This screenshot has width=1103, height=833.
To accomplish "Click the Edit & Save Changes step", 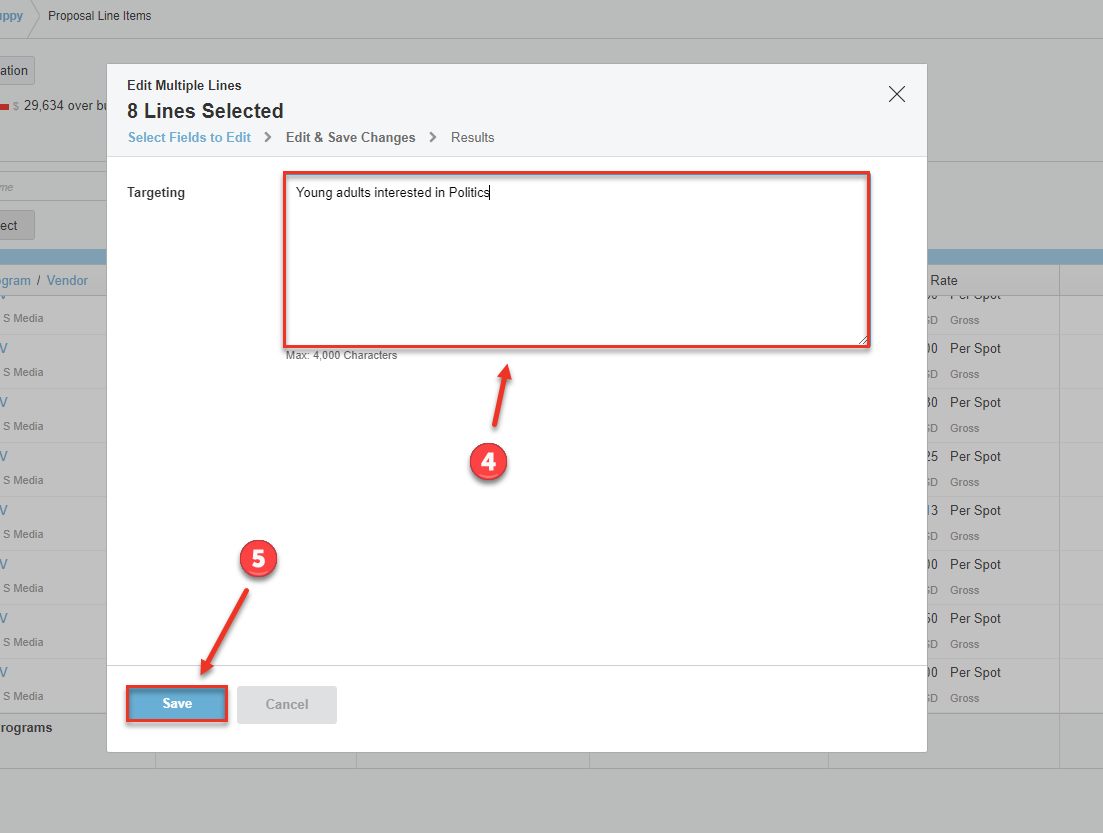I will (x=350, y=137).
